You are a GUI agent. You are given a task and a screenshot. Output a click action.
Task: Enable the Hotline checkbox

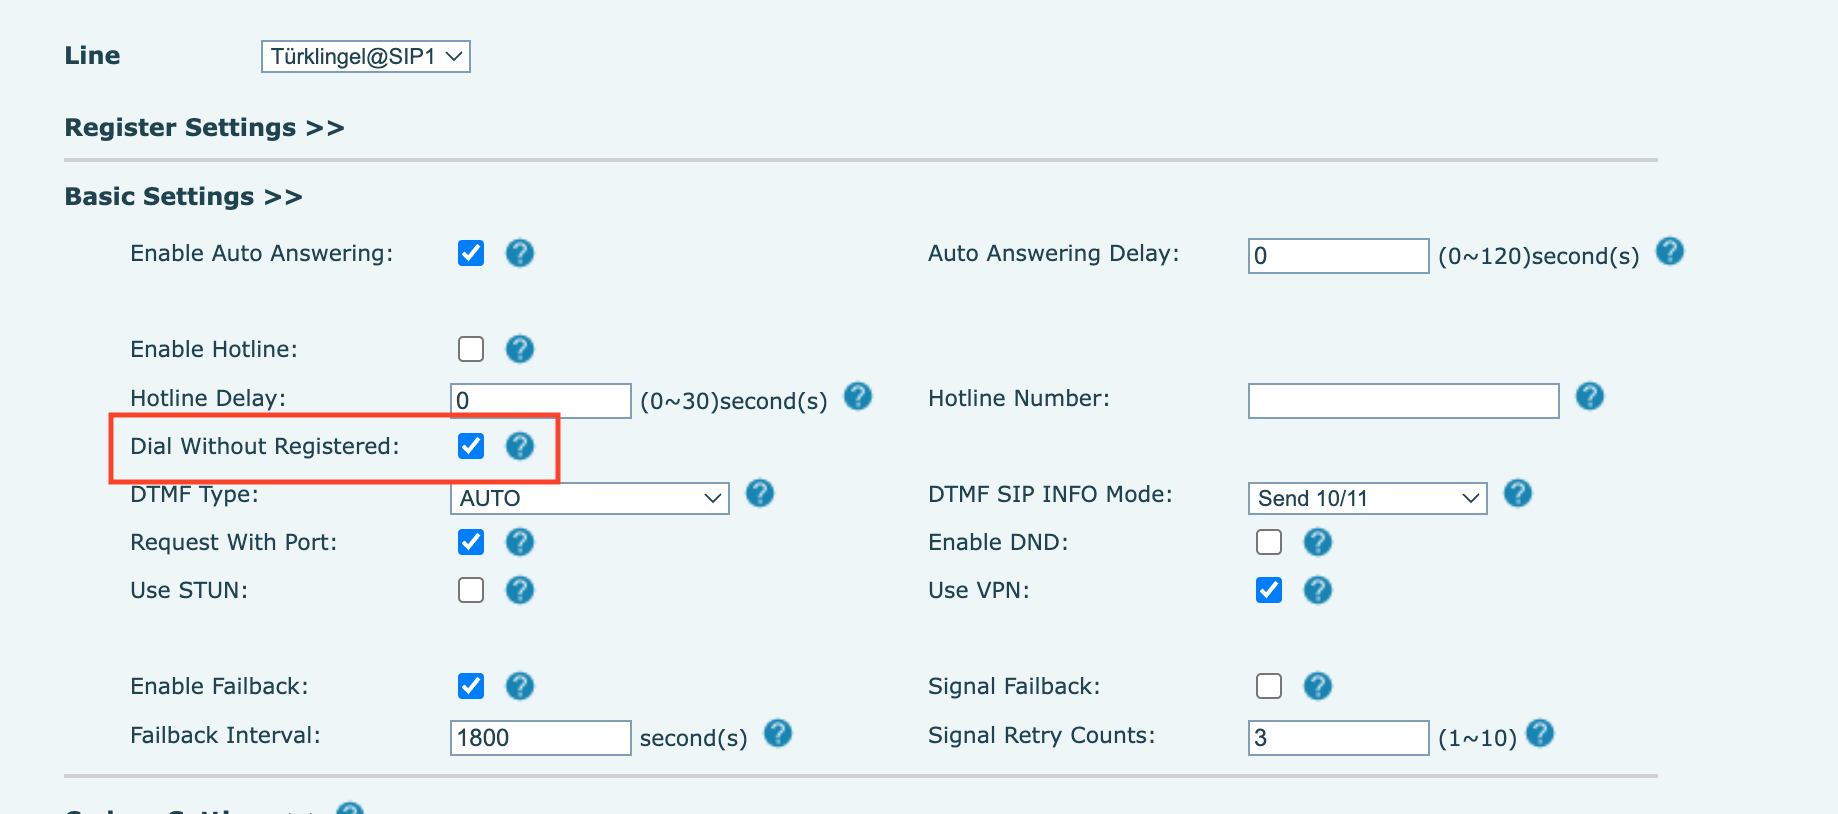click(471, 349)
